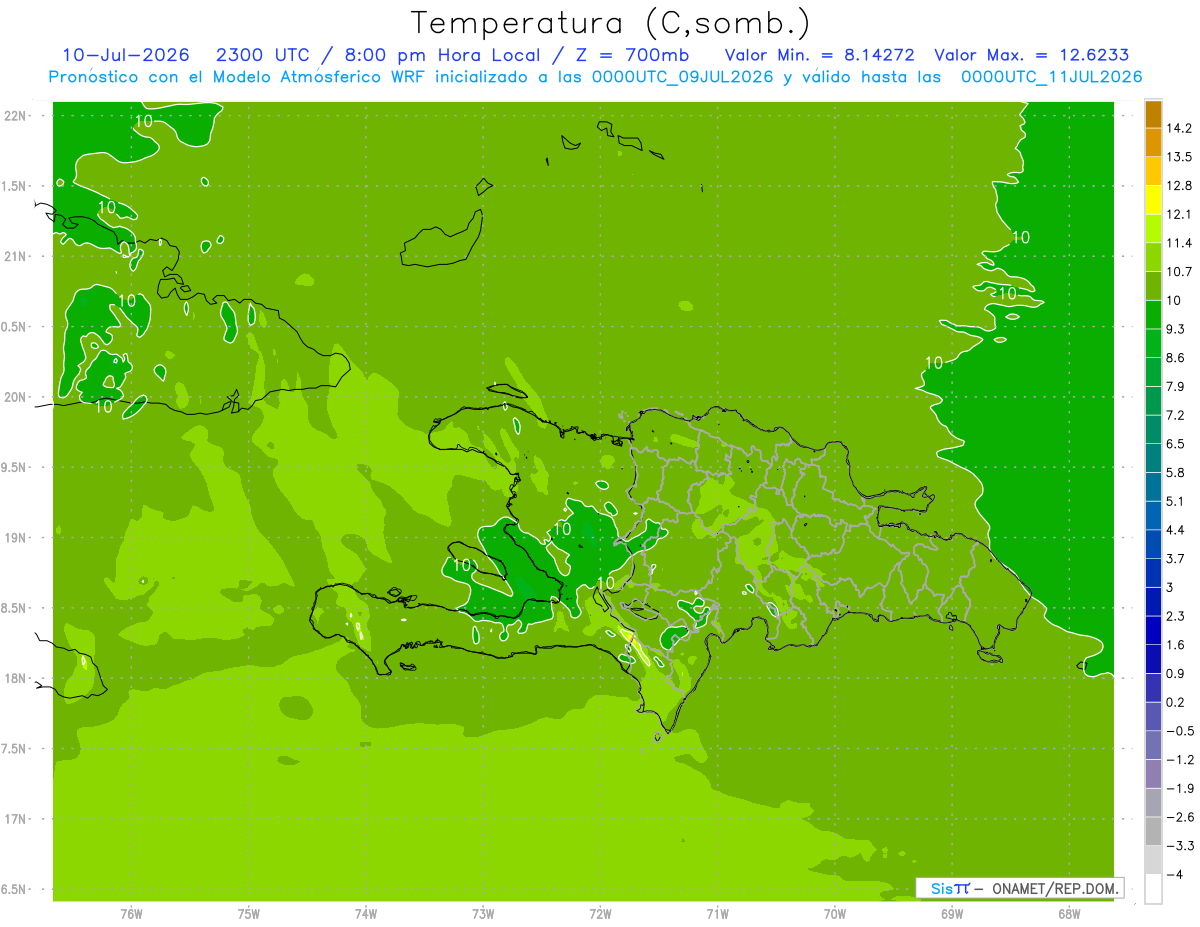Click the 76W longitude axis label
Screen dimensions: 1200x927
pos(131,913)
